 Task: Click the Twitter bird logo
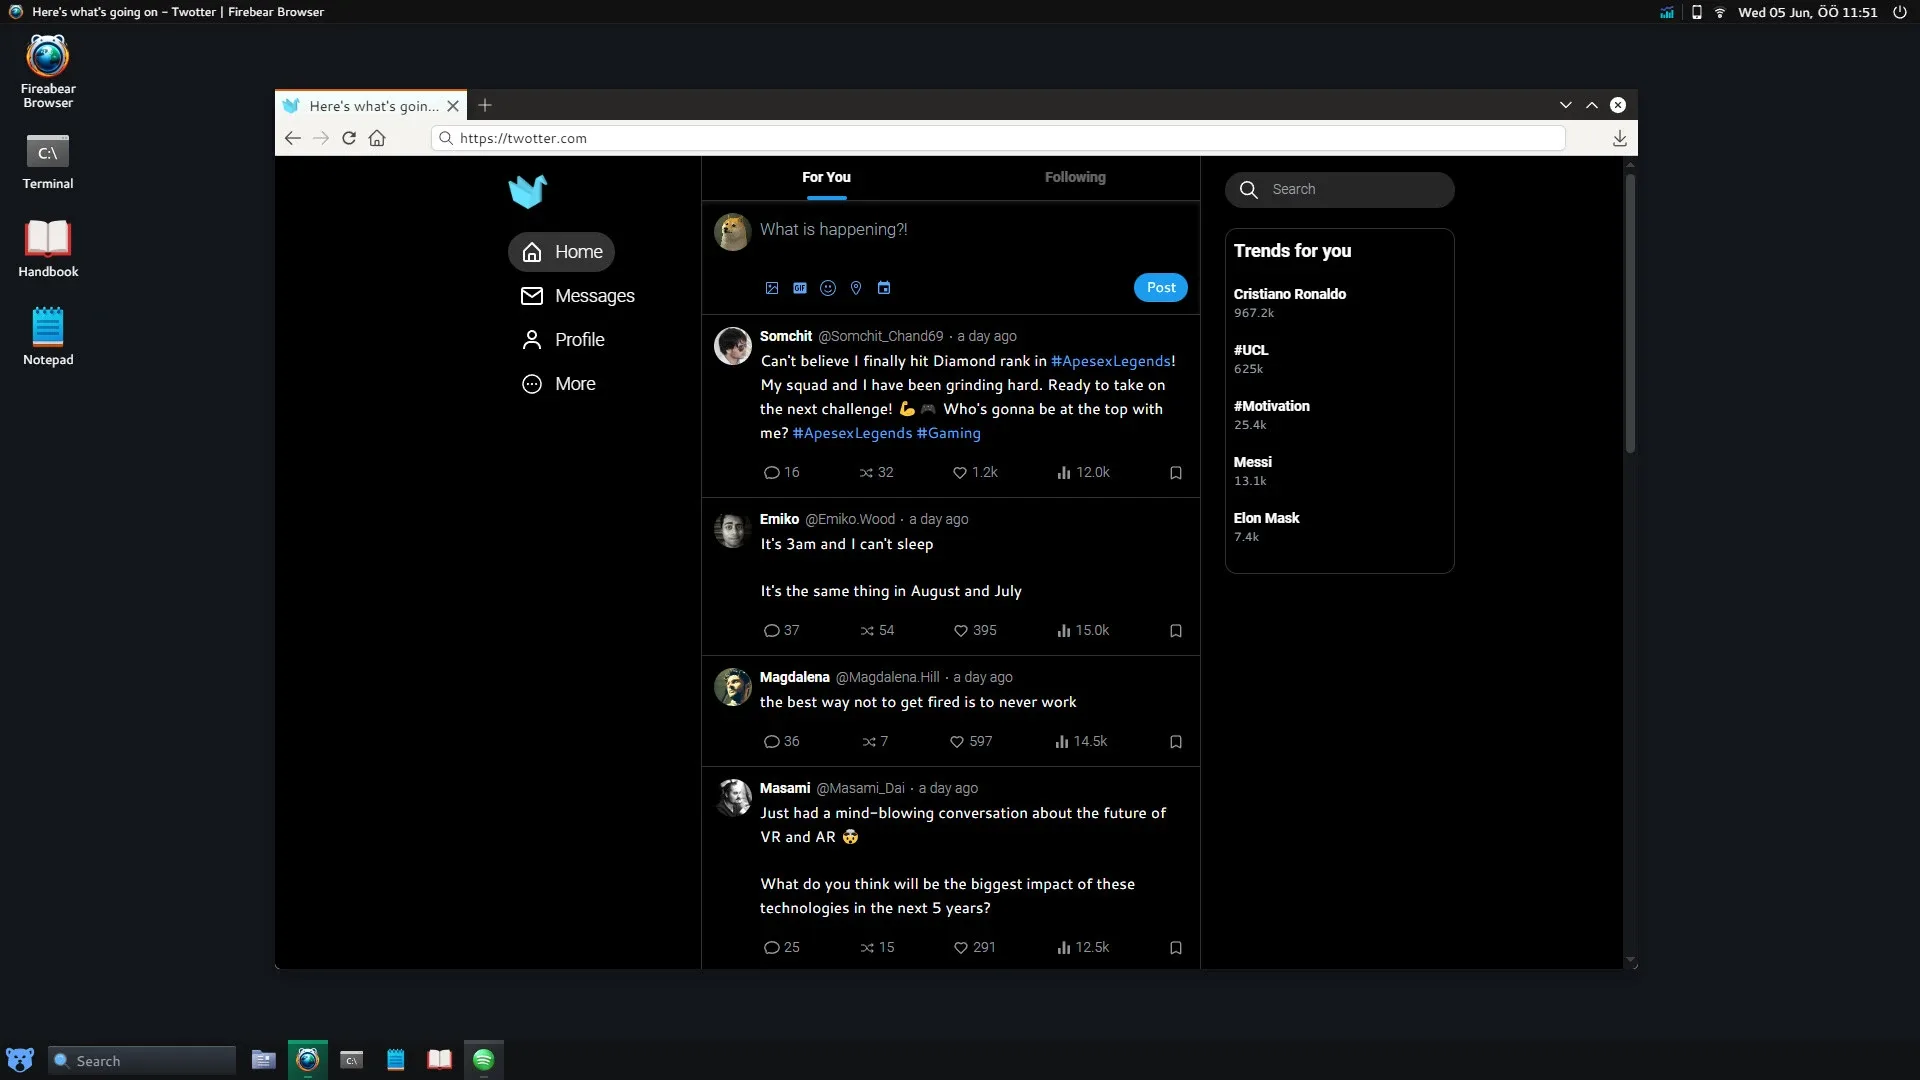coord(527,190)
